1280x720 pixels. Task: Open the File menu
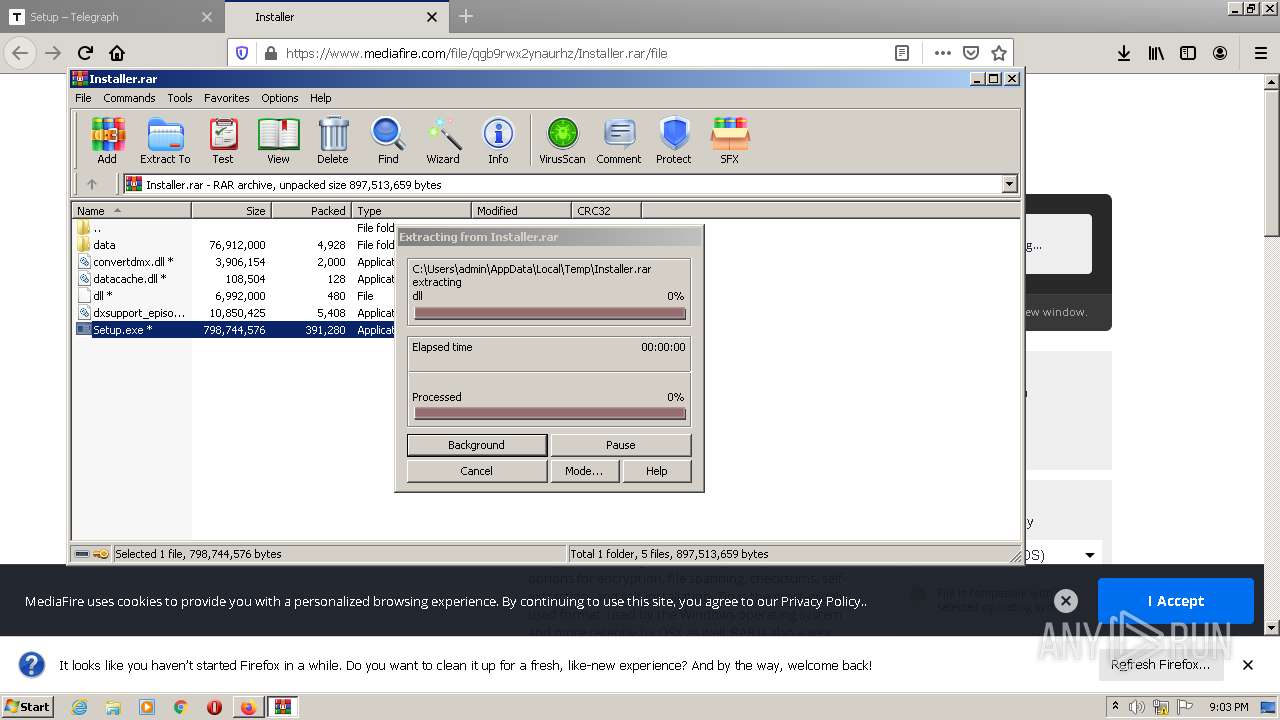[x=83, y=98]
